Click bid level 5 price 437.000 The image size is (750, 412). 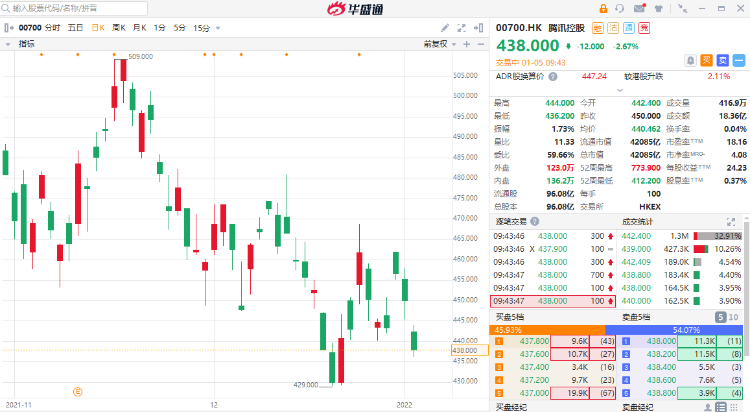534,393
